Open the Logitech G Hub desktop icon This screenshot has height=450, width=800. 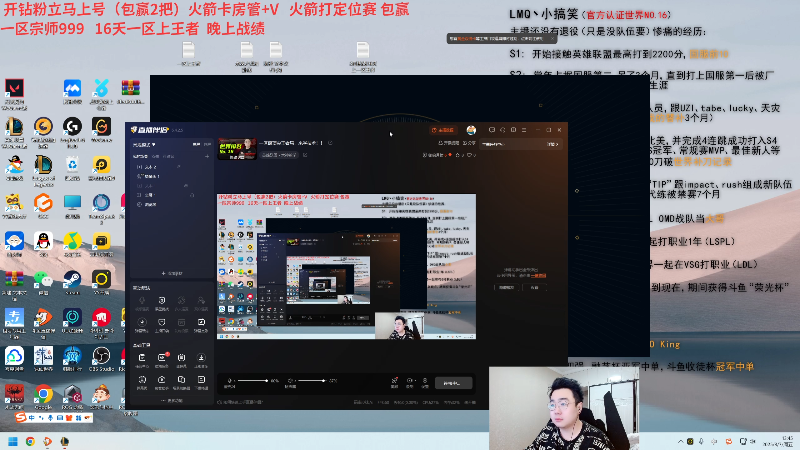[x=72, y=126]
